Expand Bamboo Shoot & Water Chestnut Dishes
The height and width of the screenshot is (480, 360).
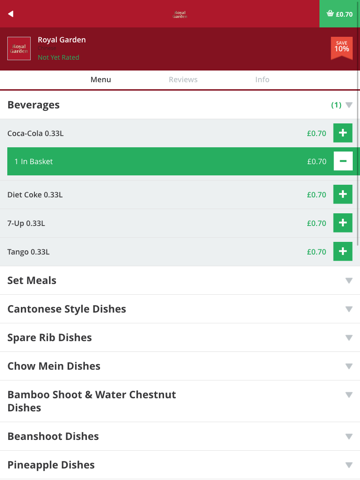[x=180, y=401]
